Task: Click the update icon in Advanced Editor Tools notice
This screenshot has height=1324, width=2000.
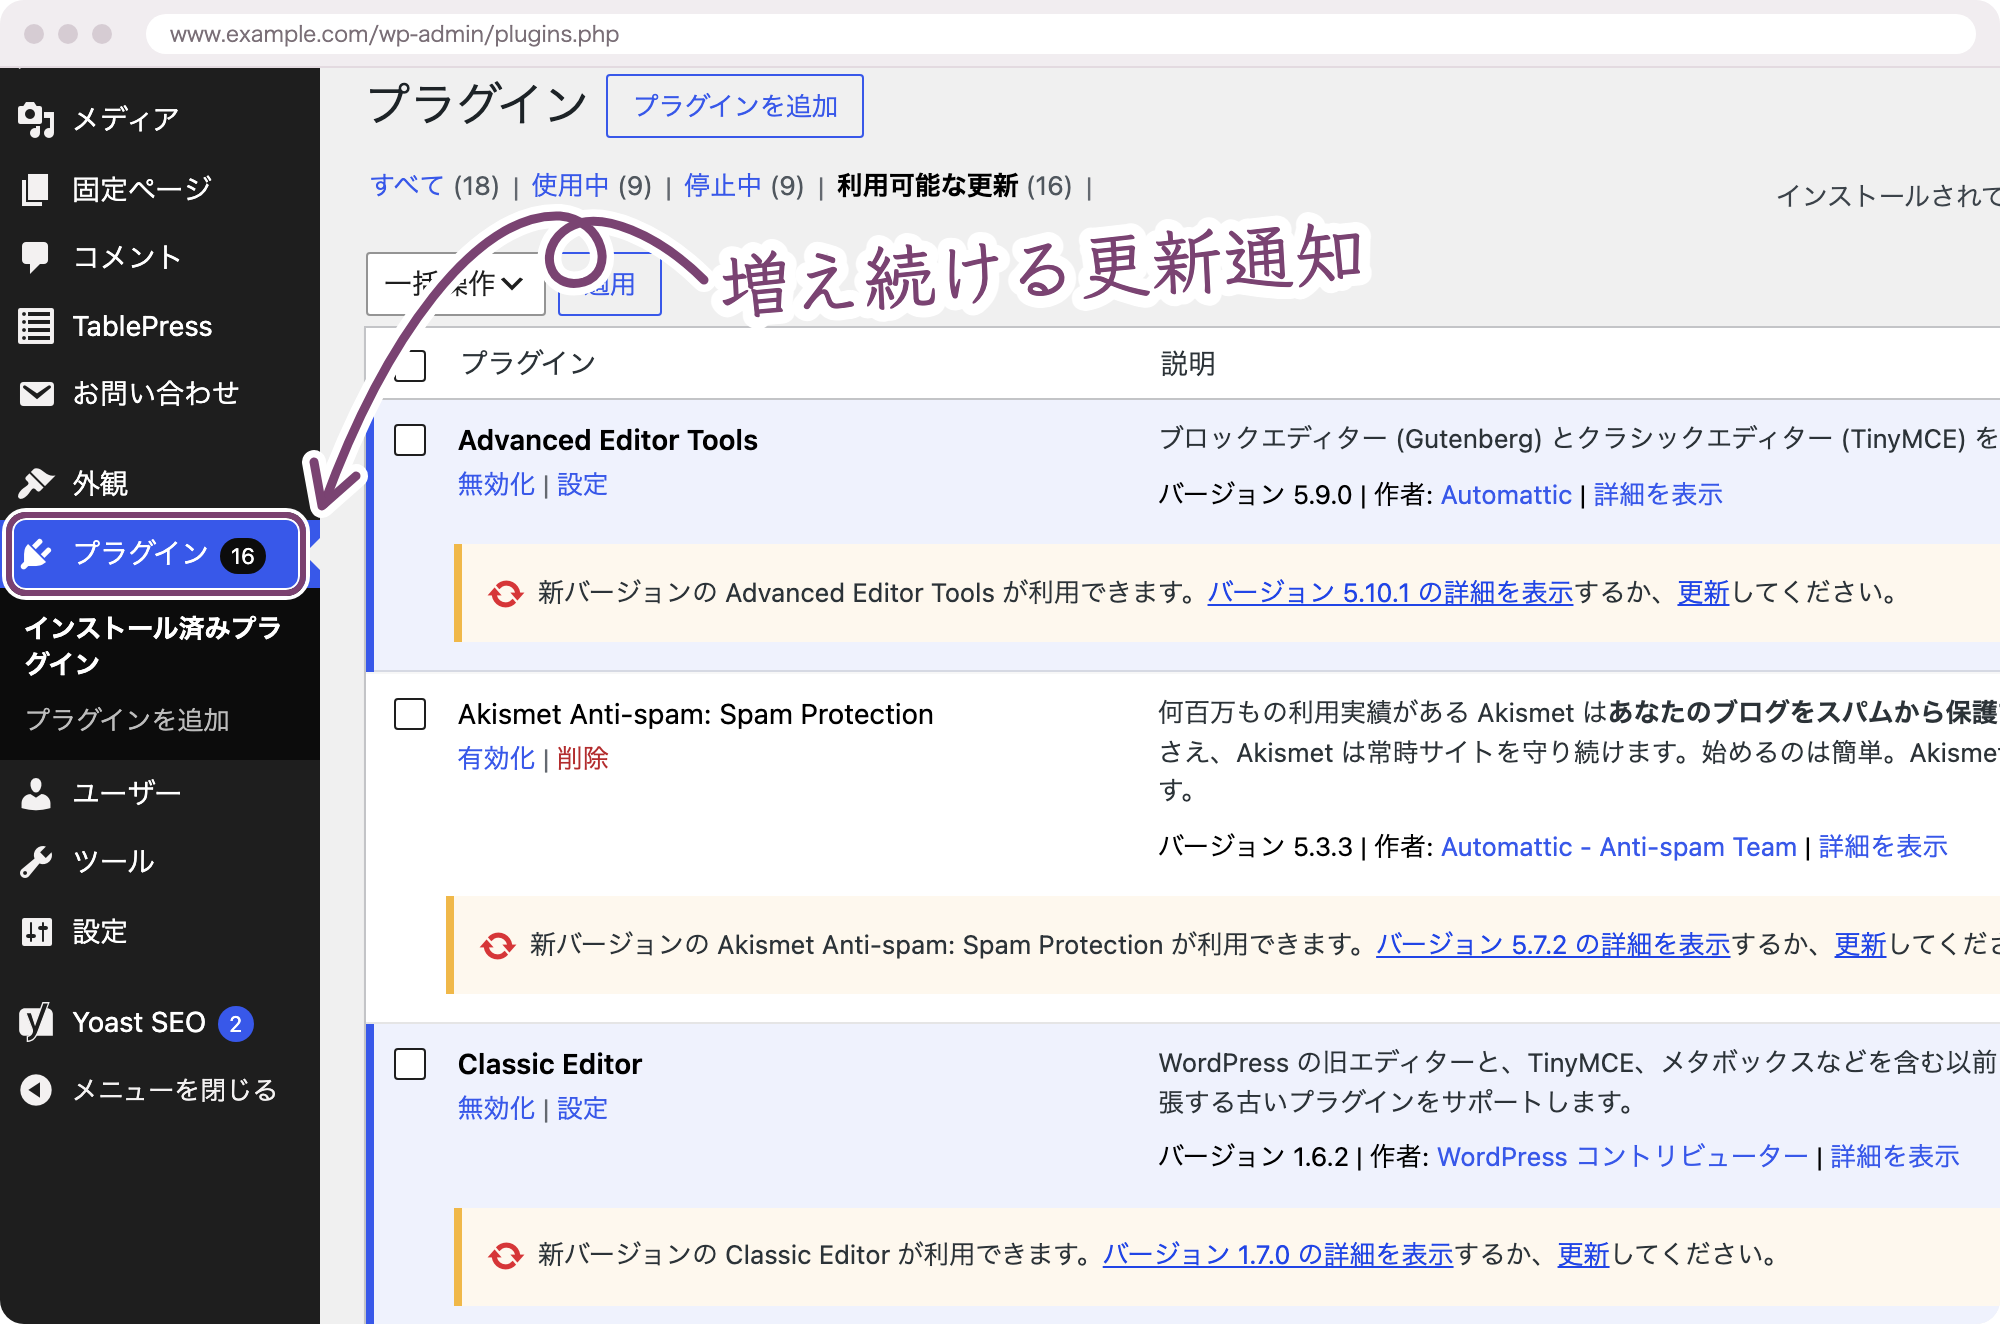Action: click(506, 594)
